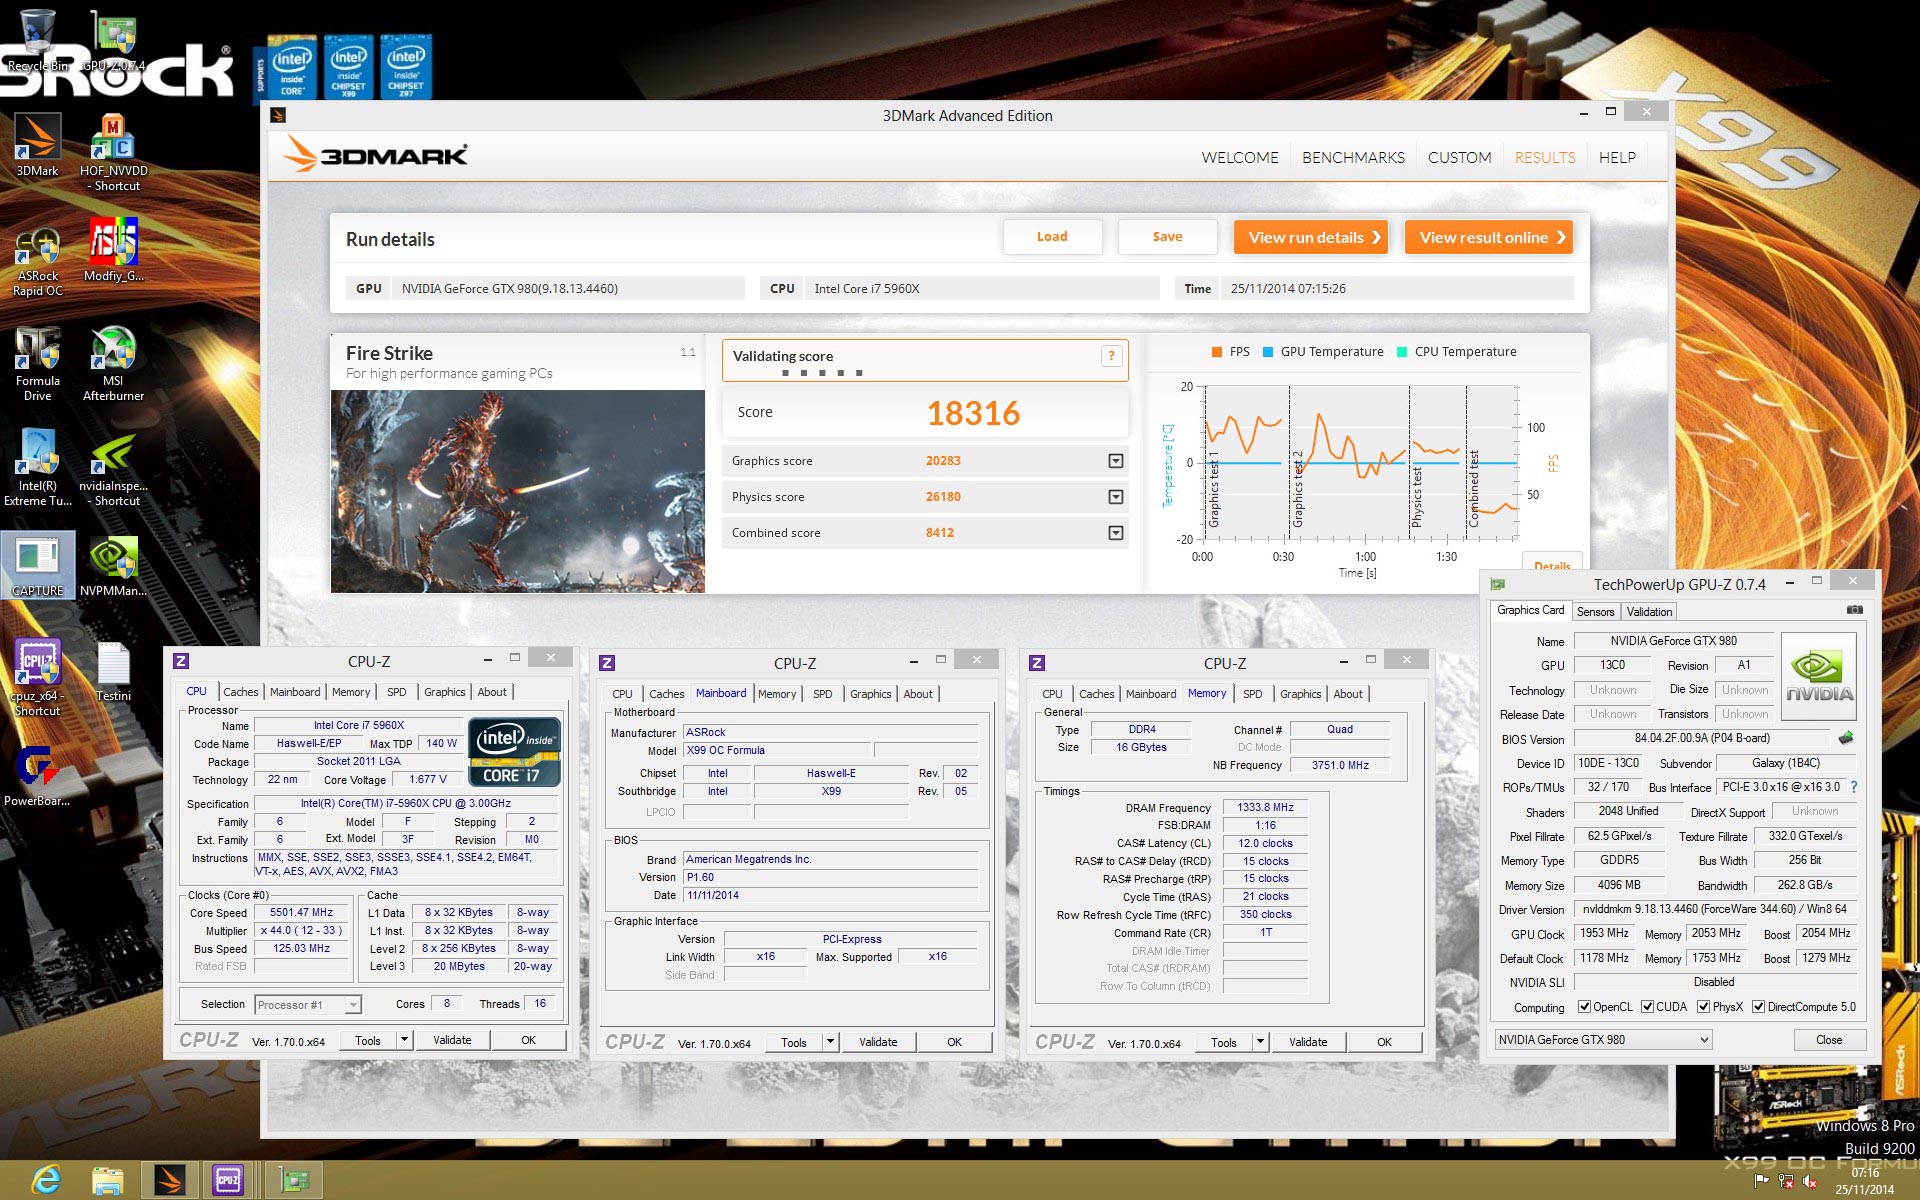Viewport: 1920px width, 1200px height.
Task: Click the blue GPU Temperature legend swatch
Action: [1268, 352]
